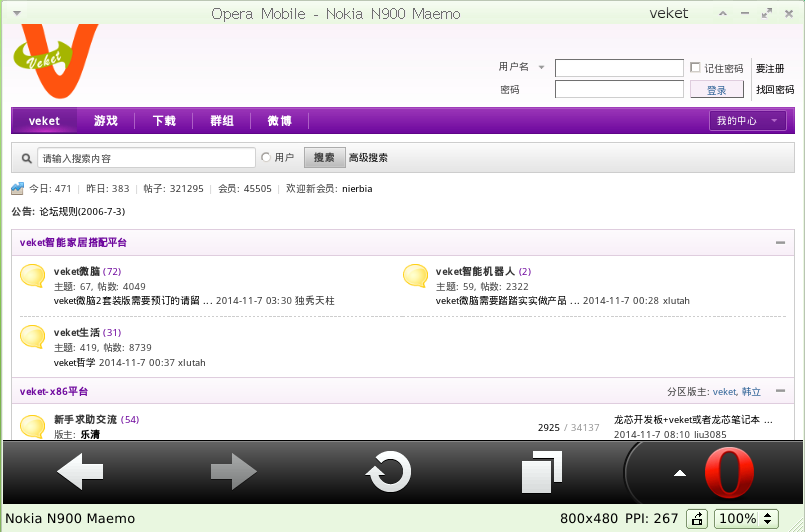Open window menu arrow at title bar left

click(16, 13)
